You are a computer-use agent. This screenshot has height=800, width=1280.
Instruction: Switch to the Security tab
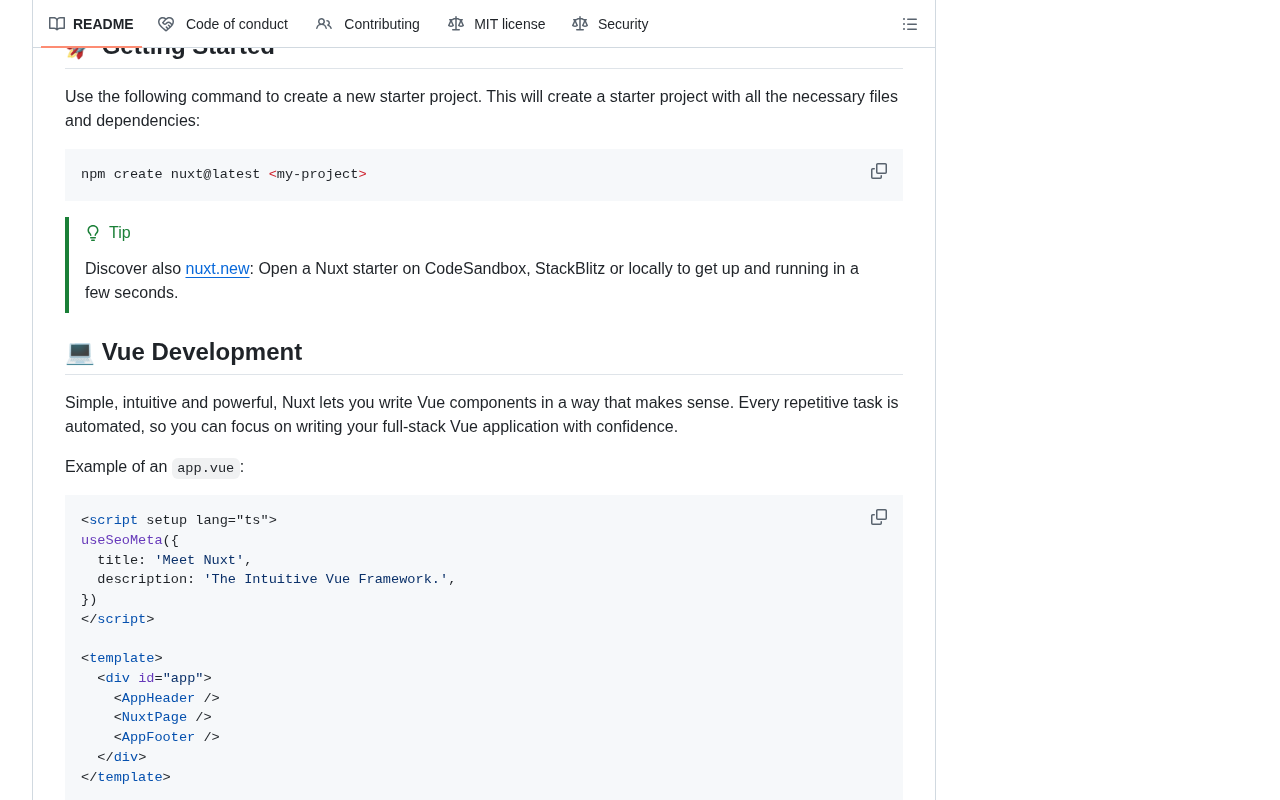(x=610, y=24)
